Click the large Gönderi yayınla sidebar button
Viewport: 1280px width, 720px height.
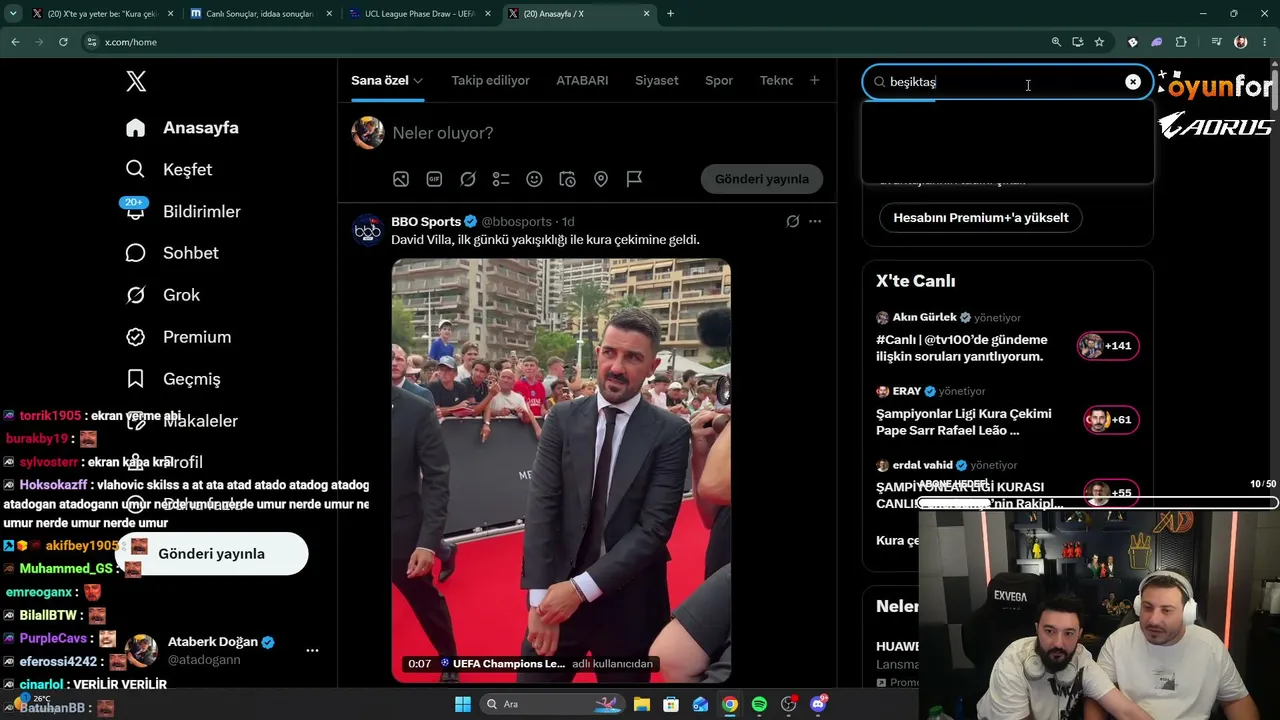(211, 554)
